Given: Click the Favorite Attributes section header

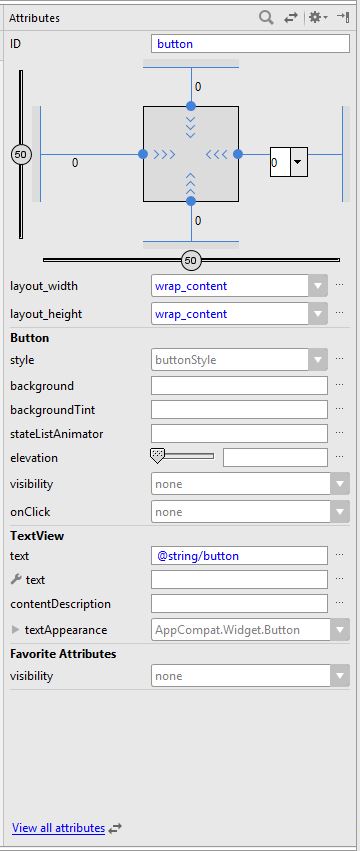Looking at the screenshot, I should pyautogui.click(x=63, y=653).
